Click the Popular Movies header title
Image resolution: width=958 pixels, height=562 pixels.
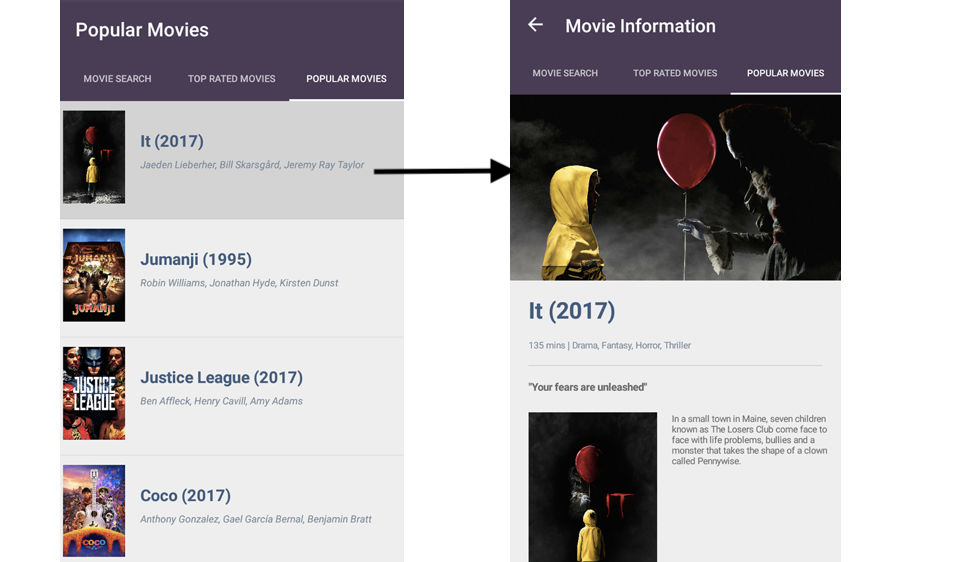coord(142,30)
